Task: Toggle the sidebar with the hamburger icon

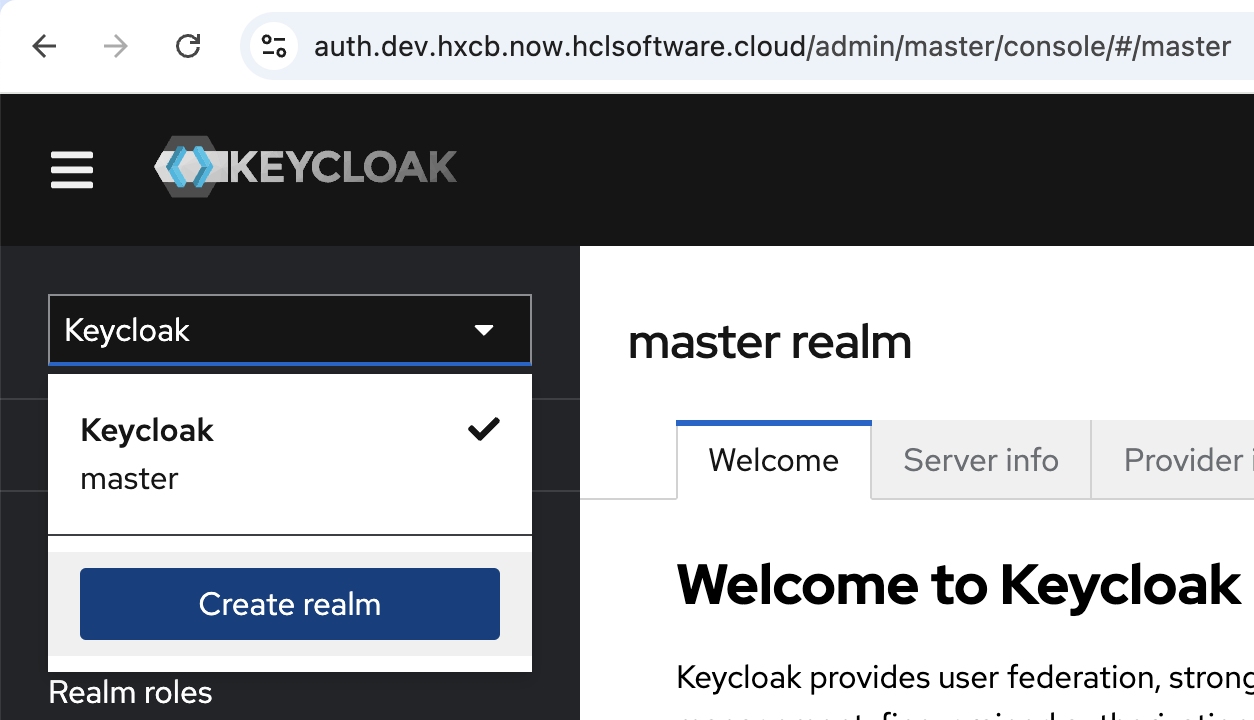Action: [x=72, y=170]
